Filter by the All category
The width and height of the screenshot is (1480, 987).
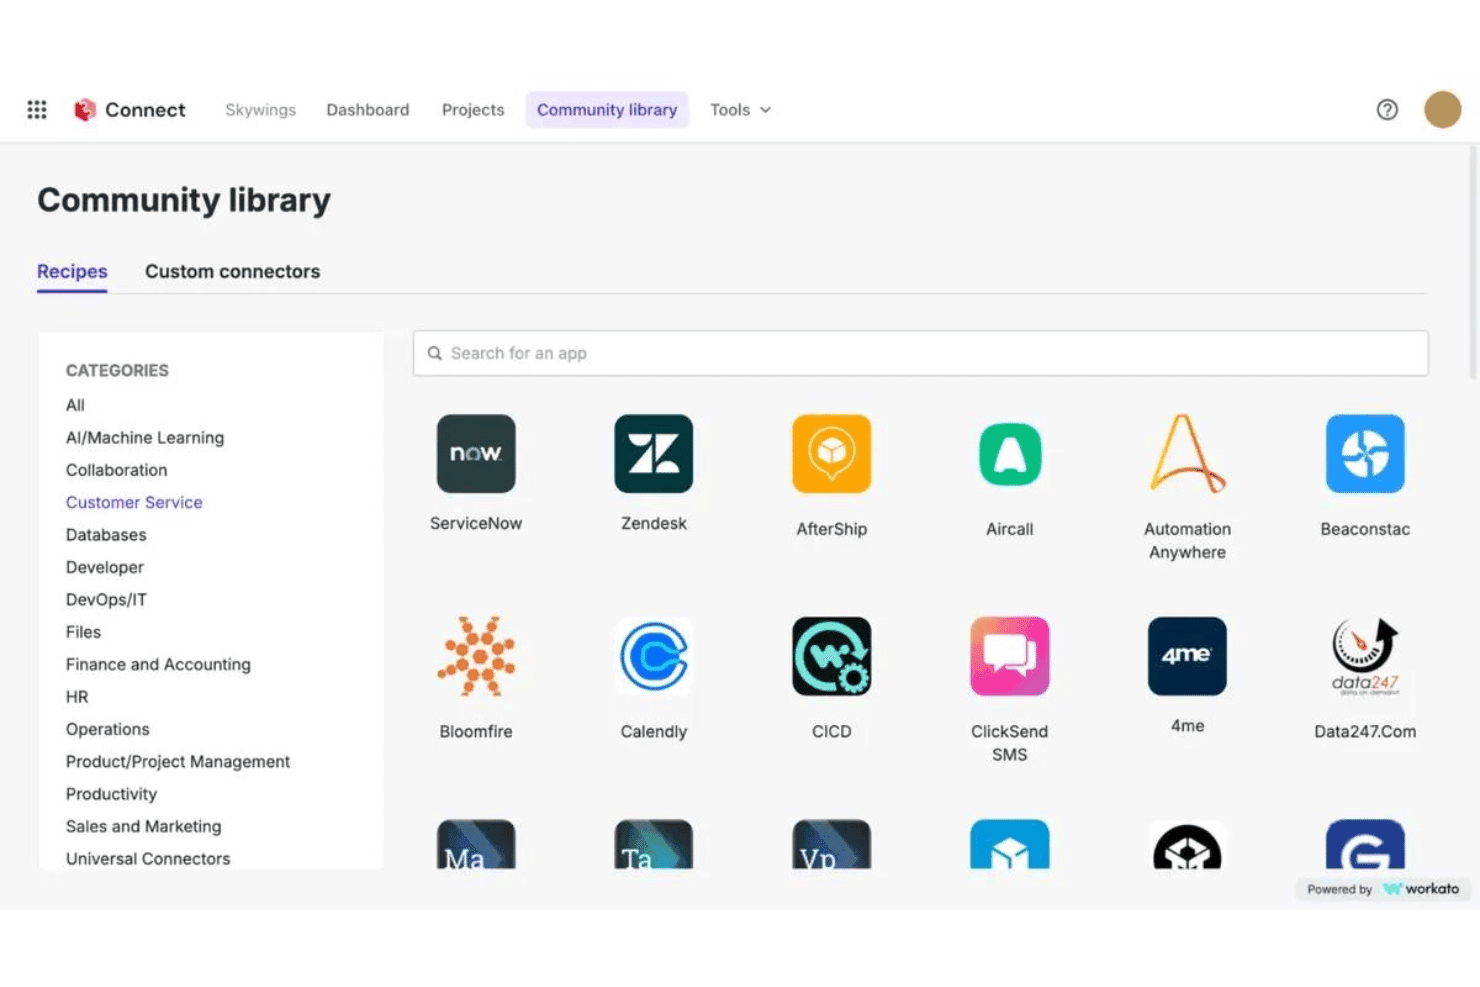pyautogui.click(x=75, y=405)
